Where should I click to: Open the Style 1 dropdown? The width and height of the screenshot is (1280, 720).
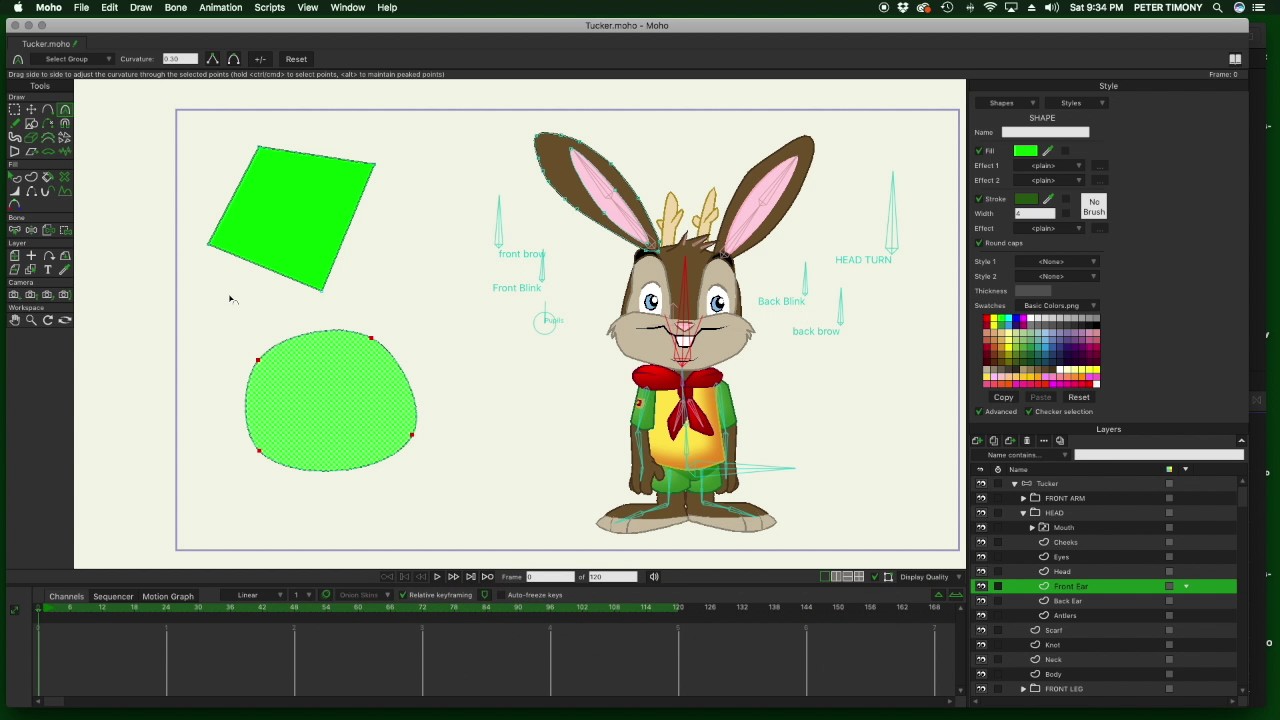[x=1056, y=262]
